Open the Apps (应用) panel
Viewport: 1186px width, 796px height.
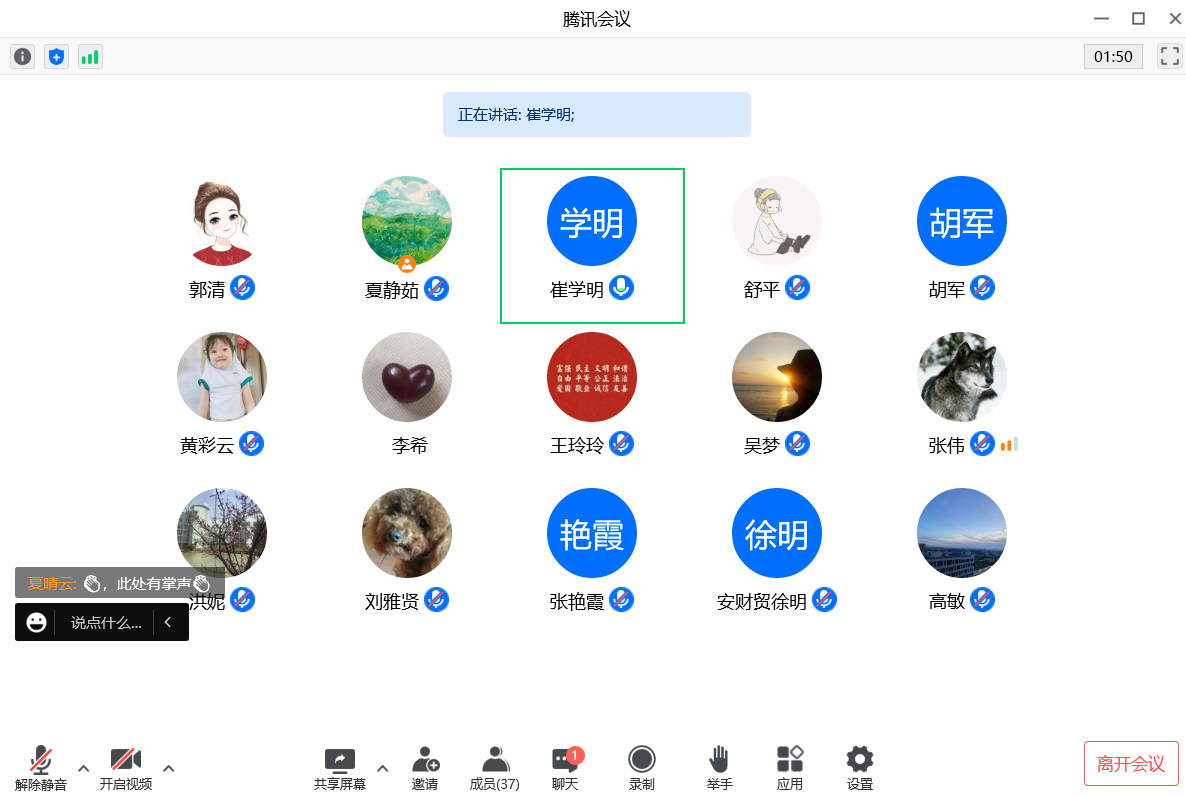click(789, 767)
